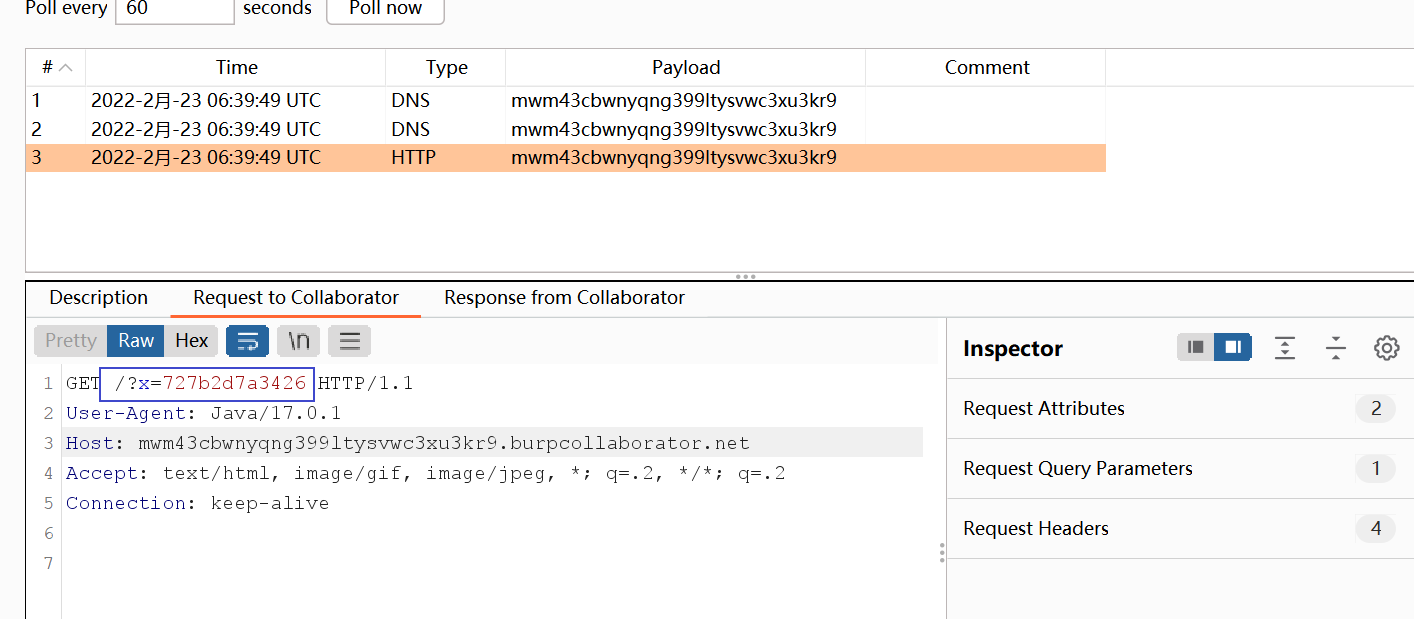Select the Raw view mode

136,341
